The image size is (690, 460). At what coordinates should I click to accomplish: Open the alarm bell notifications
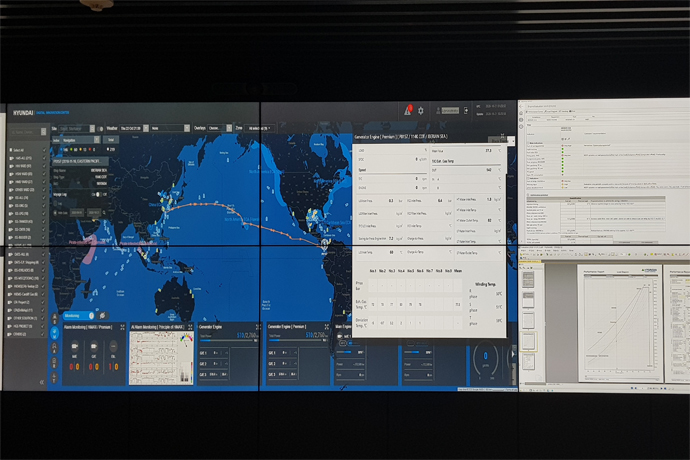[408, 110]
